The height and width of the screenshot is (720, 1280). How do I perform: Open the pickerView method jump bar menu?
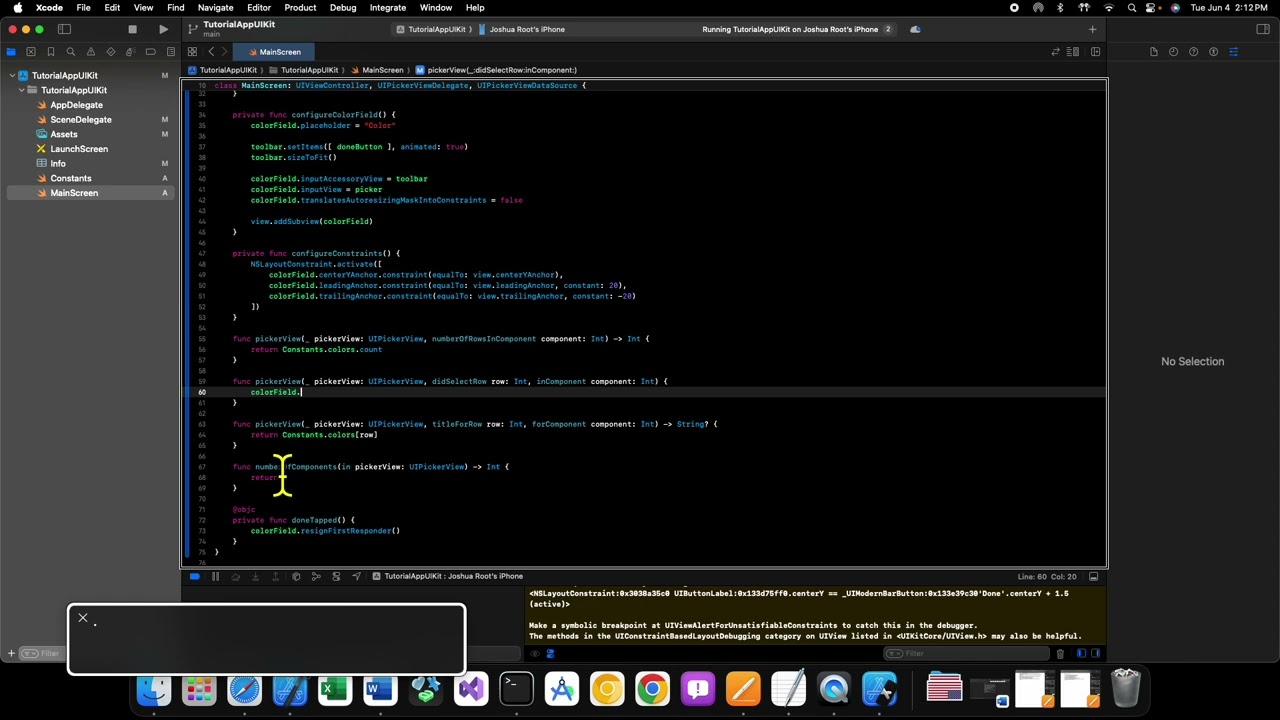tap(496, 70)
